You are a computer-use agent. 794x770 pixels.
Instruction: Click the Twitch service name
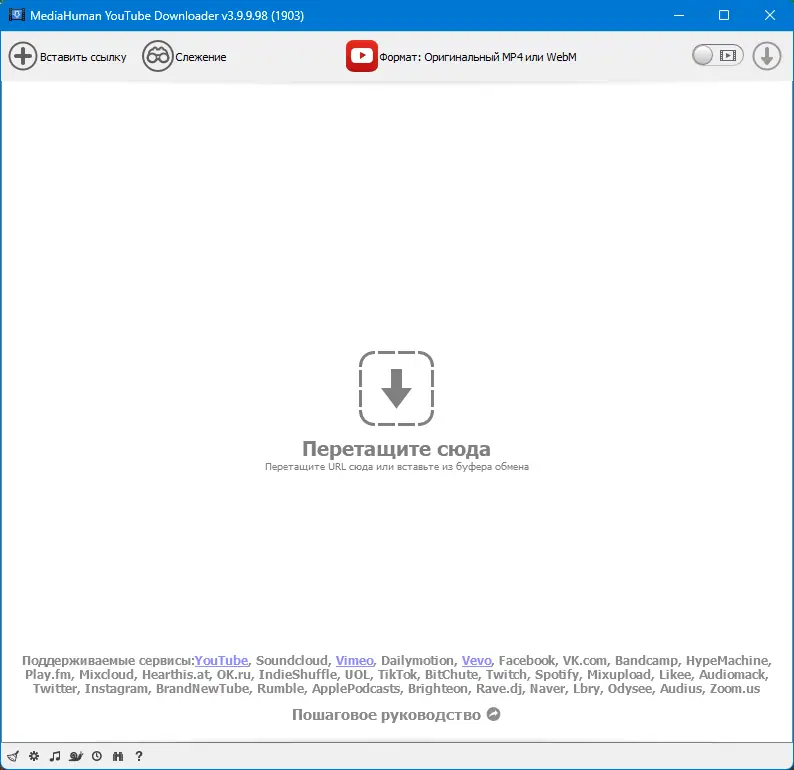[x=506, y=675]
